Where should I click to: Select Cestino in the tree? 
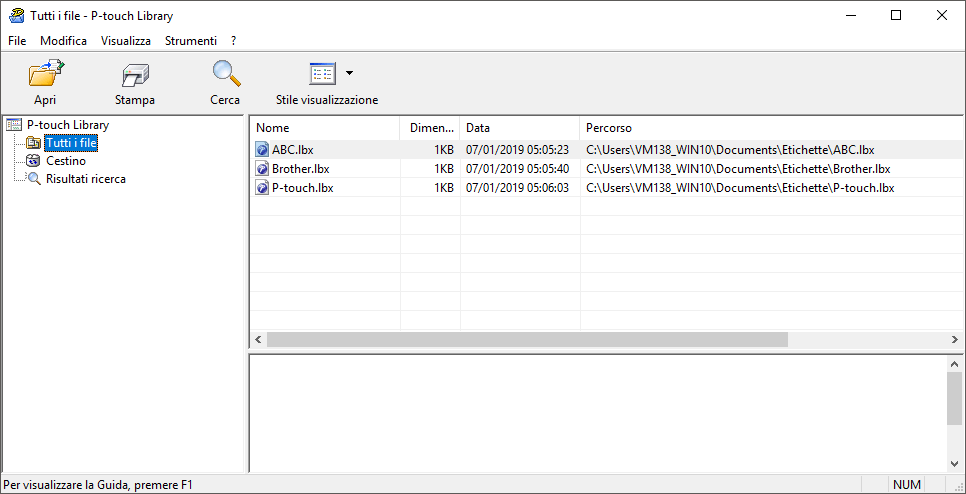tap(66, 161)
